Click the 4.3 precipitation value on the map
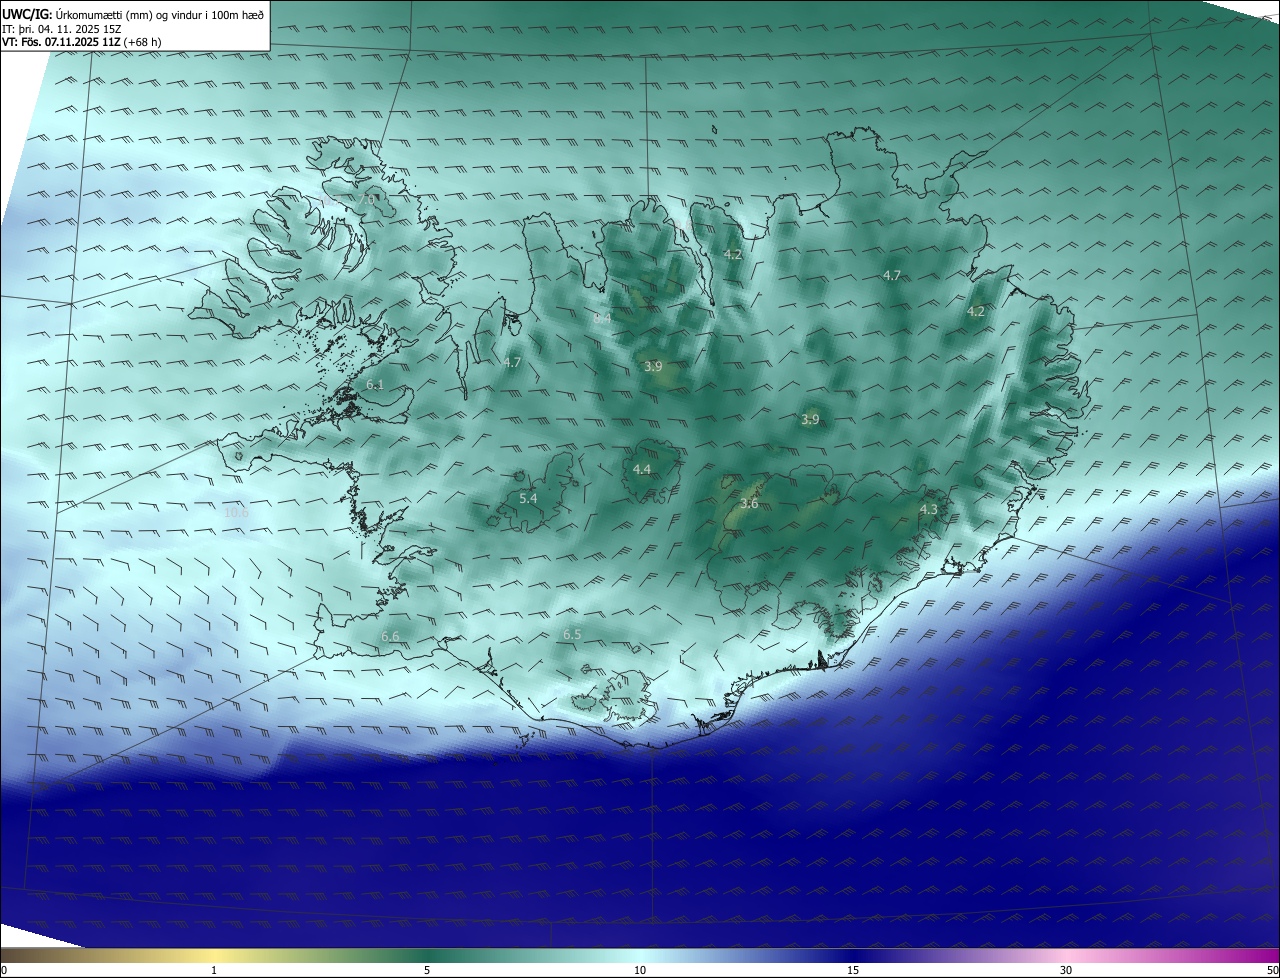The height and width of the screenshot is (978, 1280). (928, 509)
